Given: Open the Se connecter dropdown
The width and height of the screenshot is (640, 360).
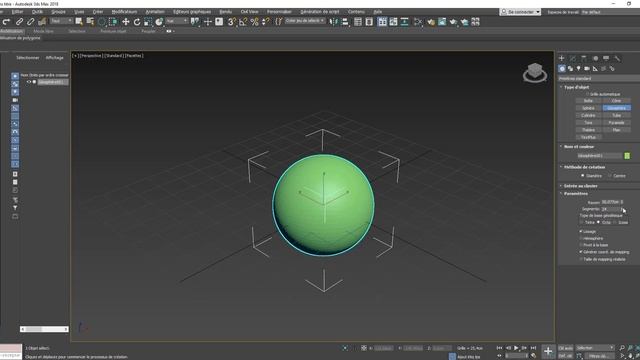Looking at the screenshot, I should click(x=520, y=12).
